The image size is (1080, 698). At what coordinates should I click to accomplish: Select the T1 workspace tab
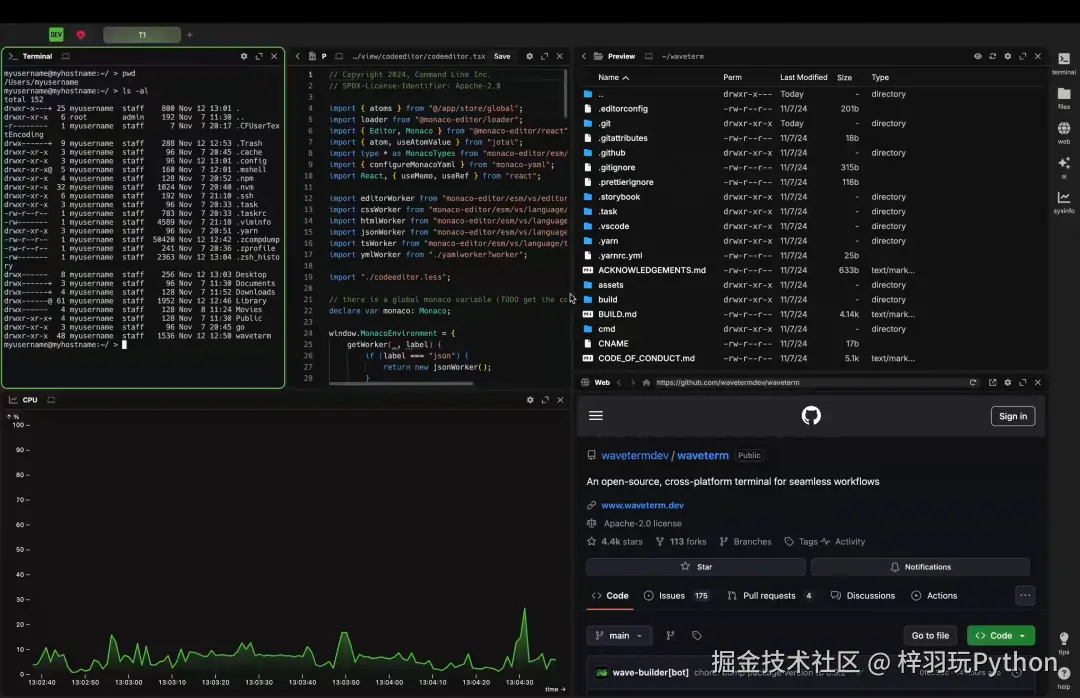tap(142, 34)
